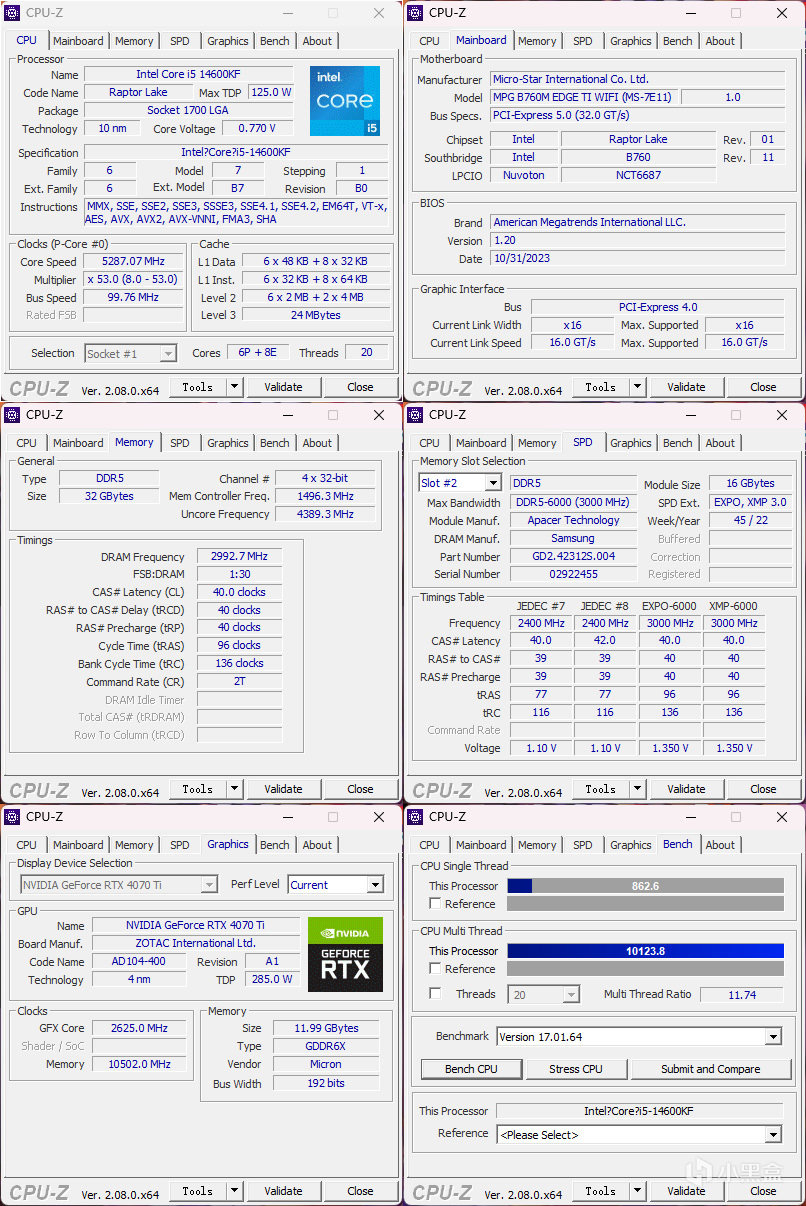Open Tools dropdown arrow in Mainboard-tab window

click(637, 387)
